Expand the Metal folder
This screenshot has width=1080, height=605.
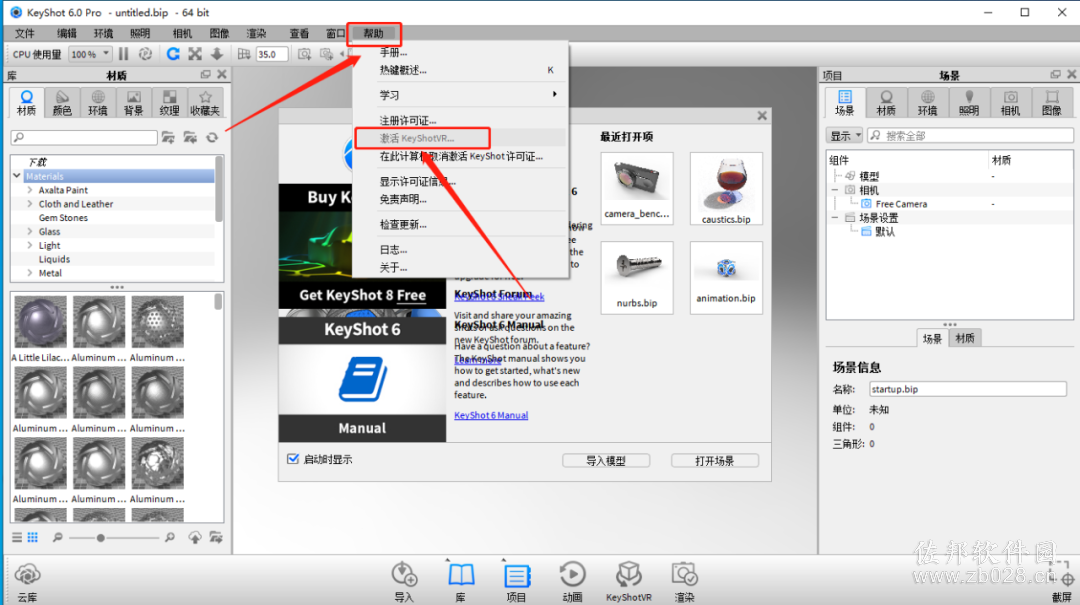point(30,272)
